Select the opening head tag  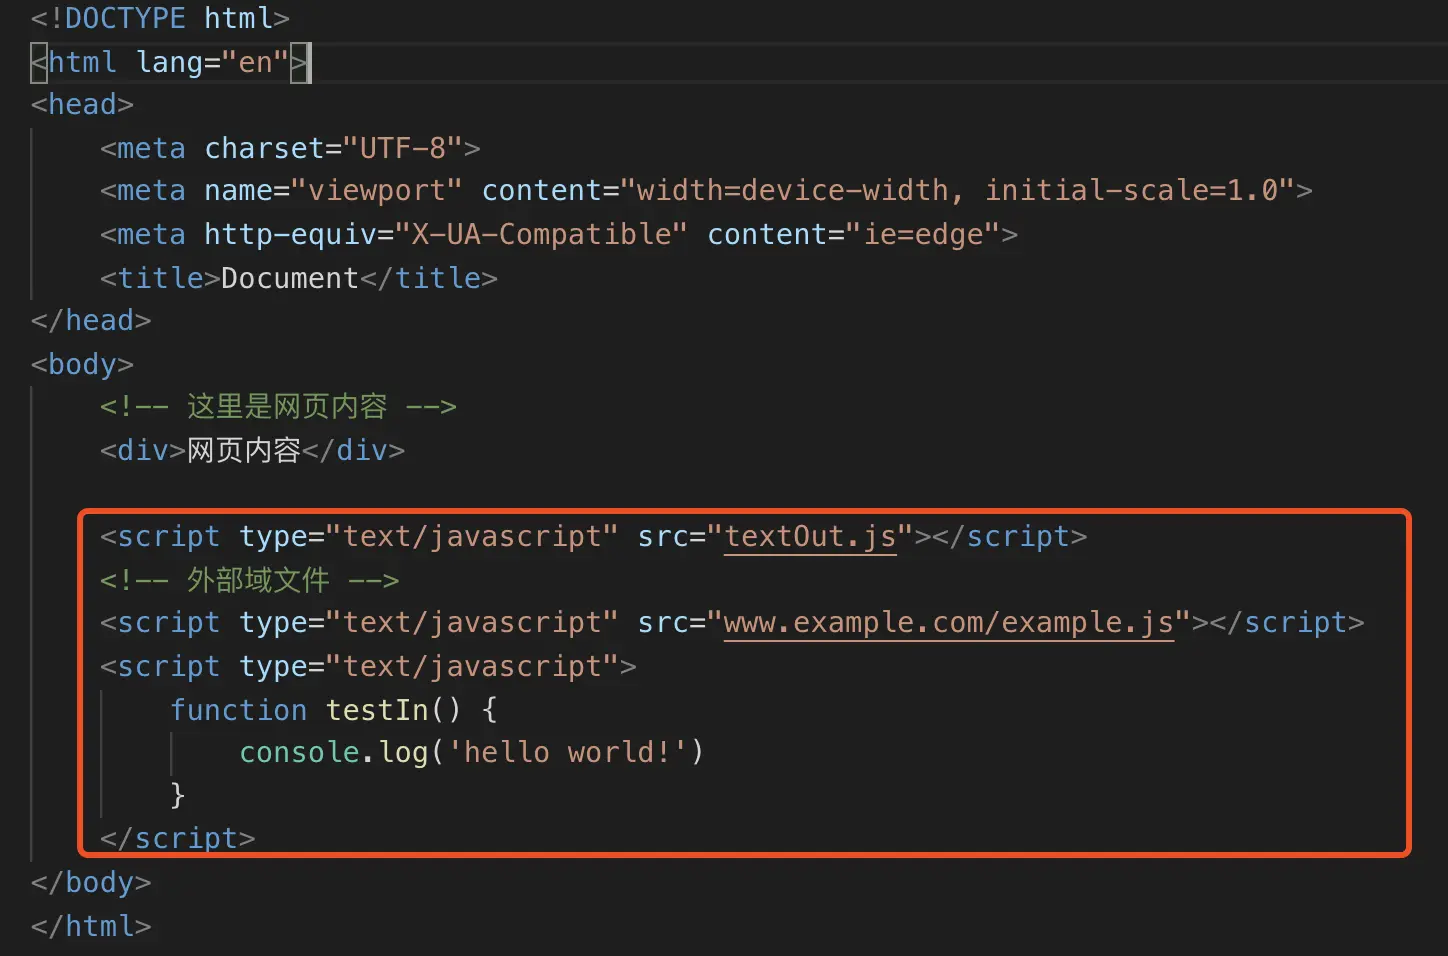(x=82, y=105)
